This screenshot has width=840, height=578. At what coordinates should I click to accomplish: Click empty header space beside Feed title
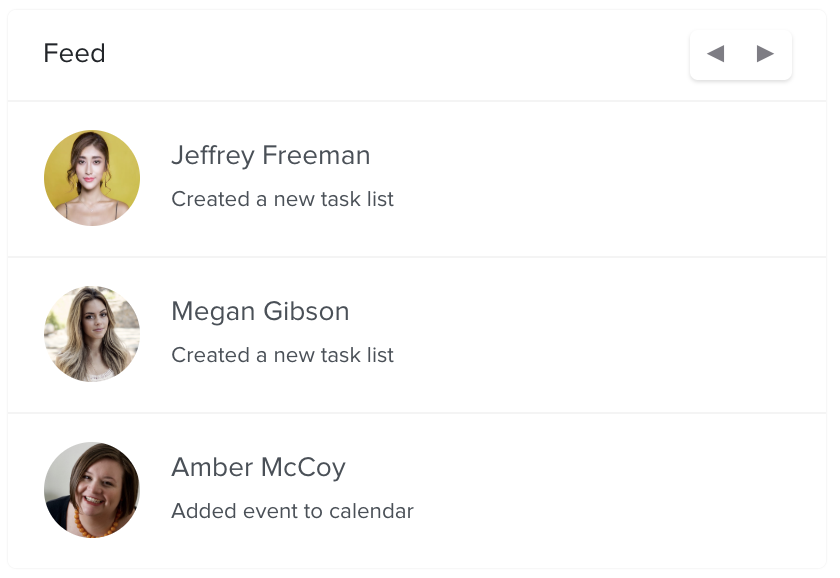coord(396,54)
